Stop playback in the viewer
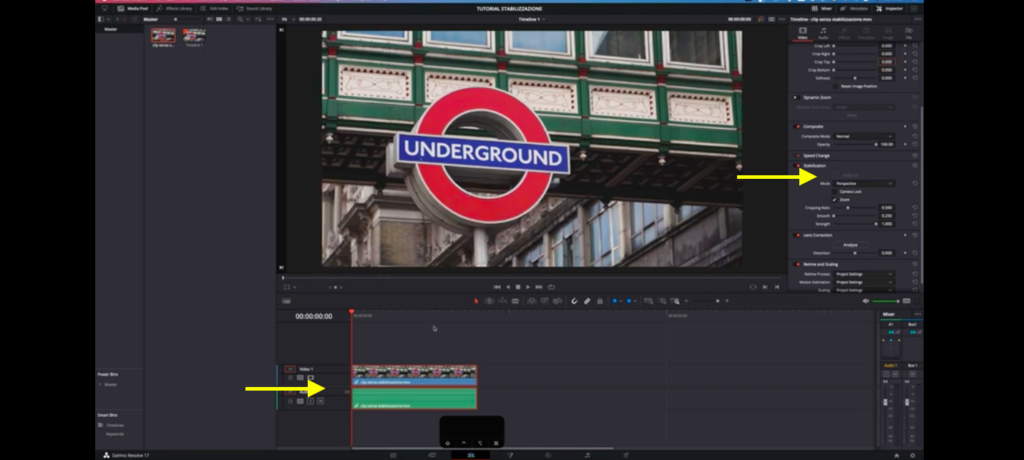Viewport: 1024px width, 460px height. point(518,287)
